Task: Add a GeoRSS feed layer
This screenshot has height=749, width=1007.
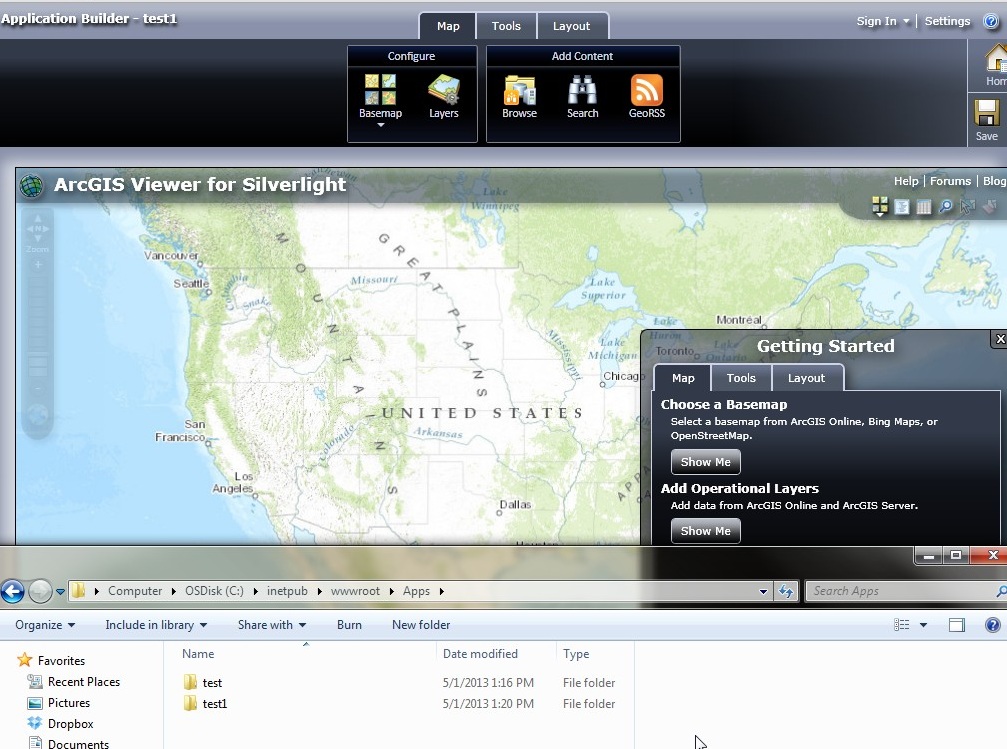Action: [x=647, y=96]
